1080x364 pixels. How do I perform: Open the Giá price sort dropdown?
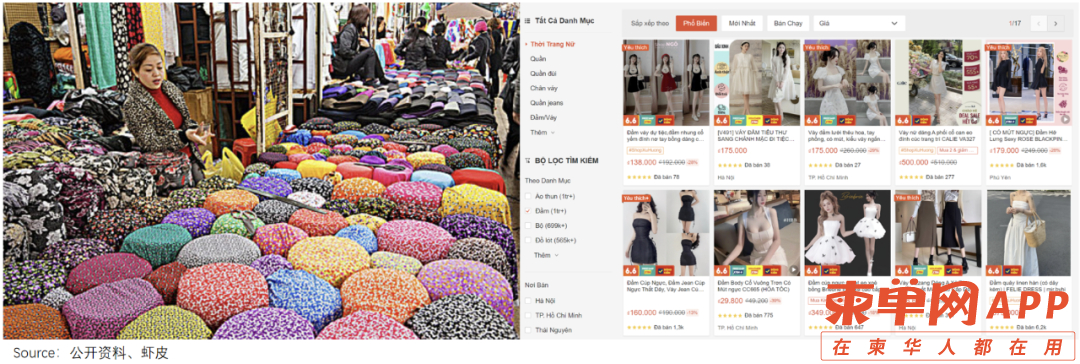tap(859, 23)
